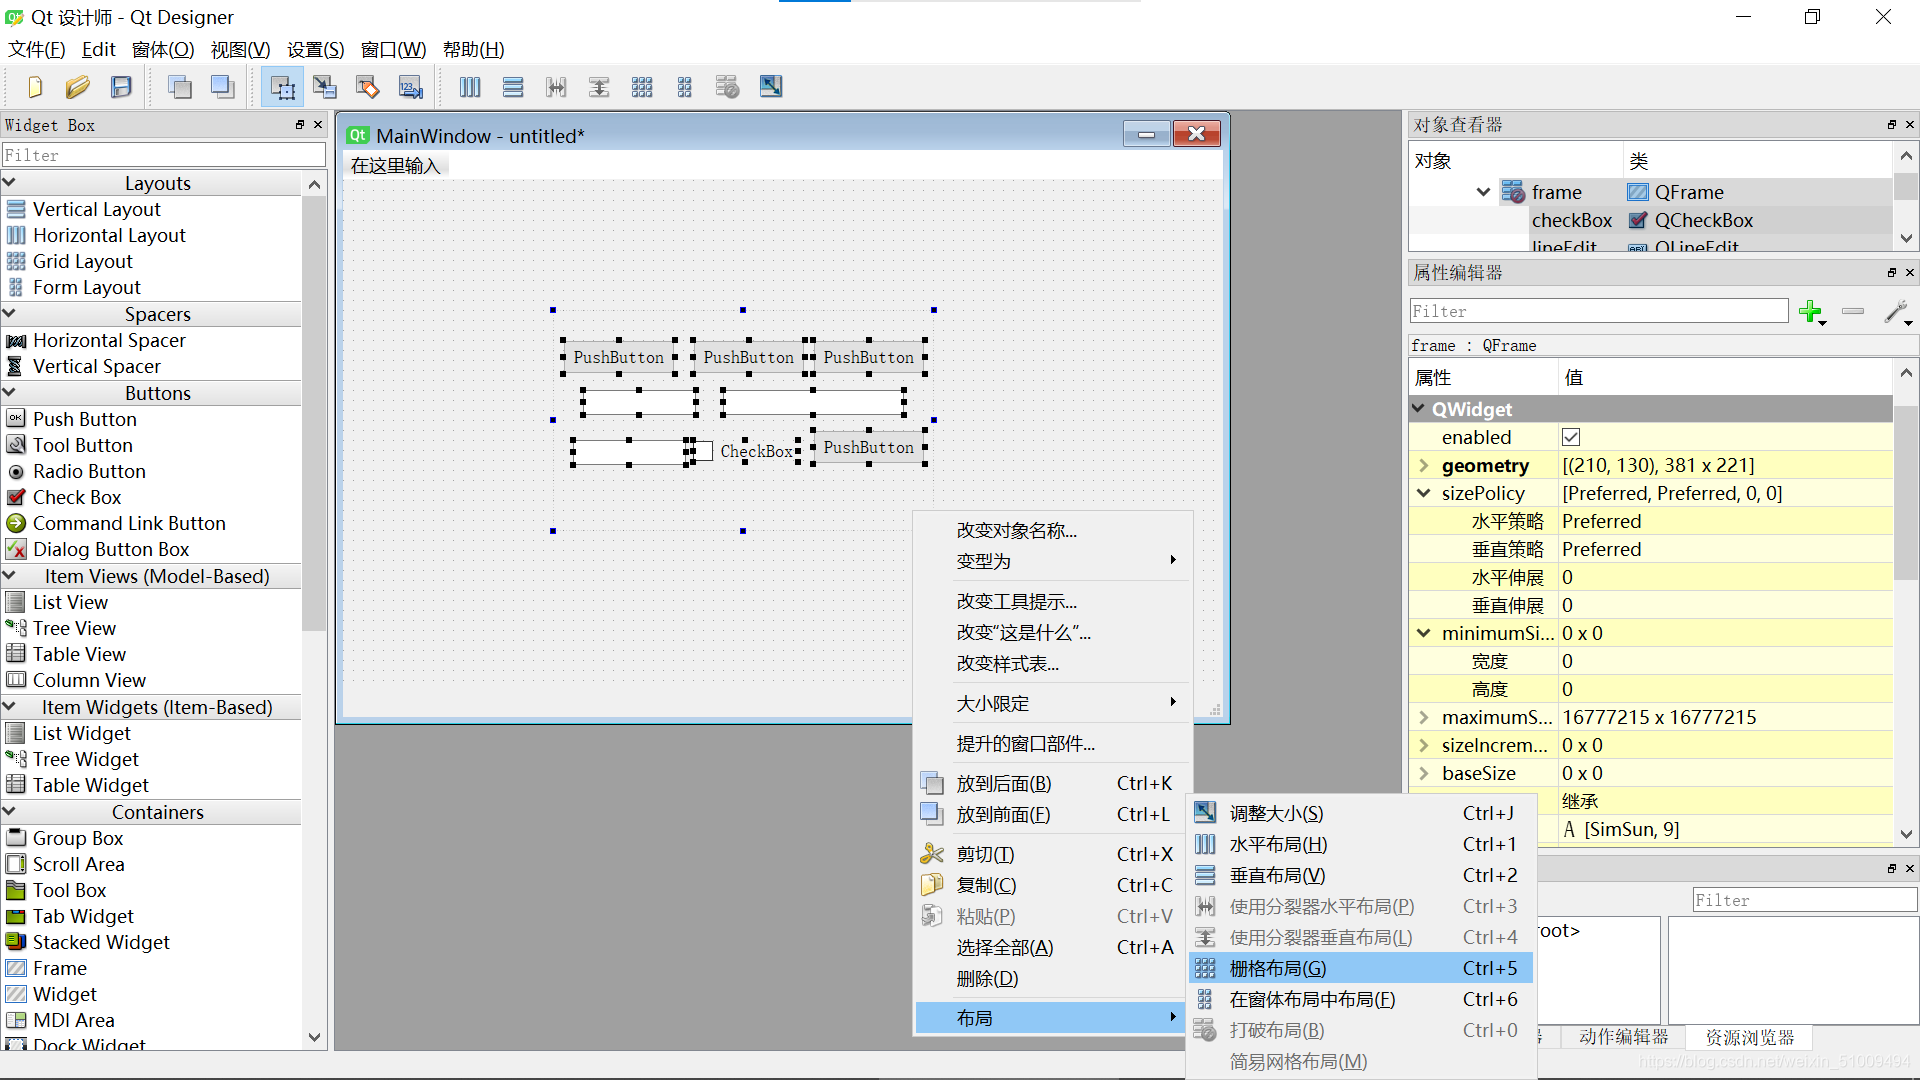Screen dimensions: 1920x1080
Task: Select the Edit Buddies mode icon
Action: pos(368,87)
